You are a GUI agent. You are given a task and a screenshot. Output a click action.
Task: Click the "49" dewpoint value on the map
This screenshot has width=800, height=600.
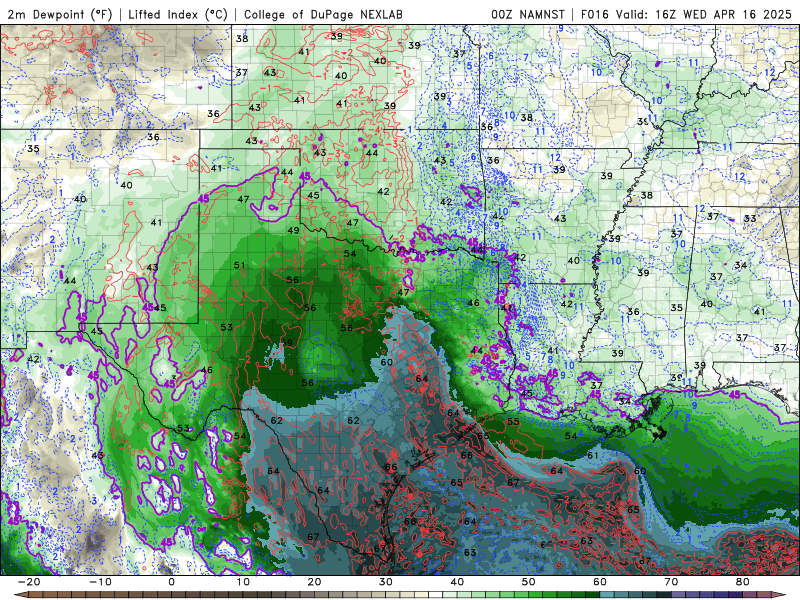coord(293,230)
